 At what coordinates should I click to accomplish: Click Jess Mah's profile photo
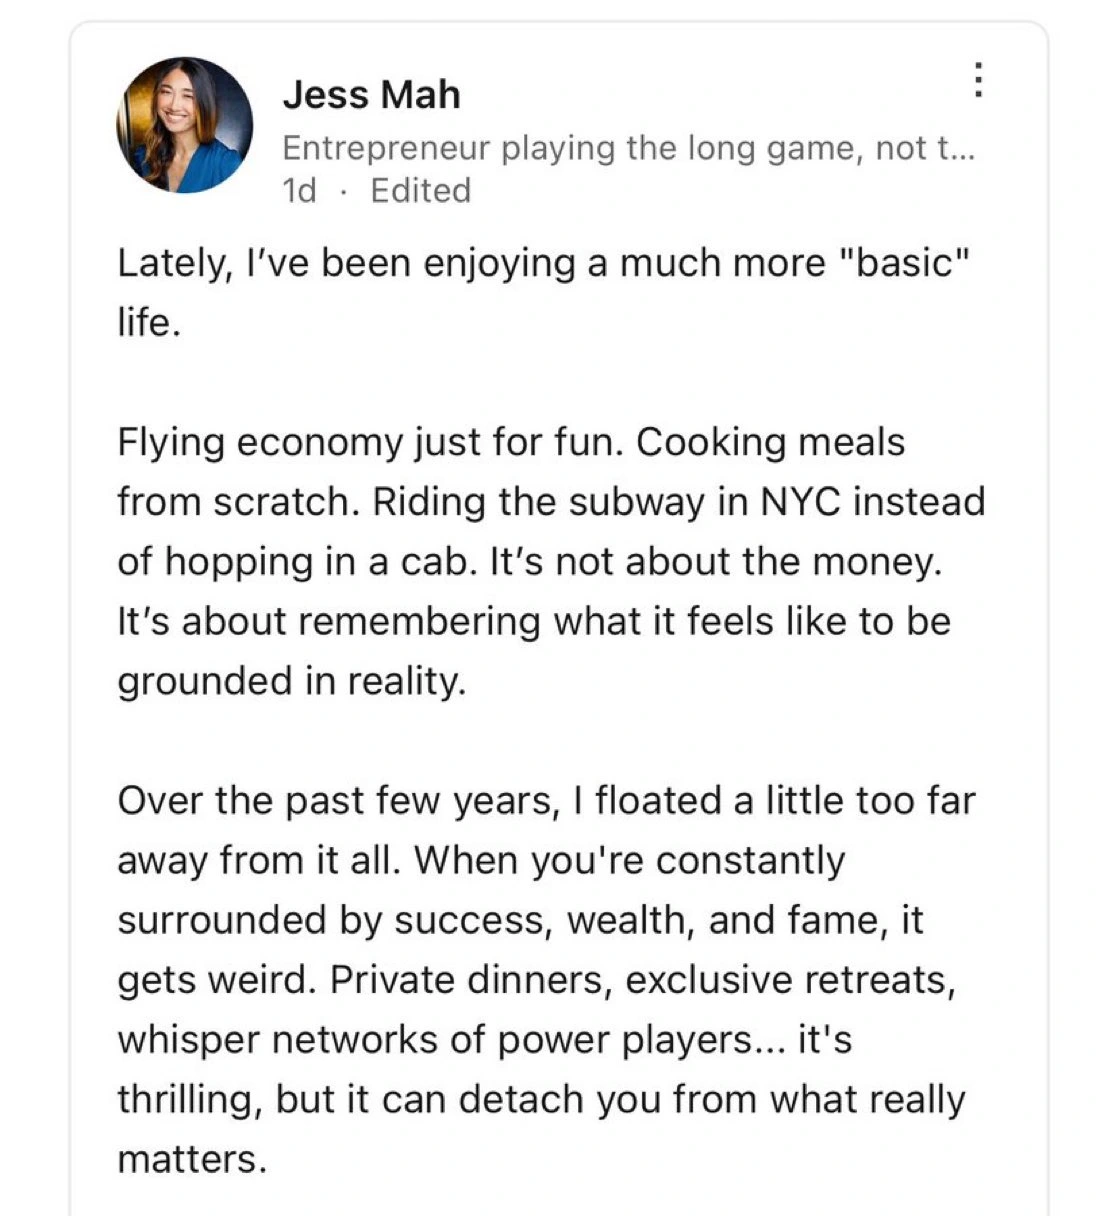pyautogui.click(x=185, y=125)
